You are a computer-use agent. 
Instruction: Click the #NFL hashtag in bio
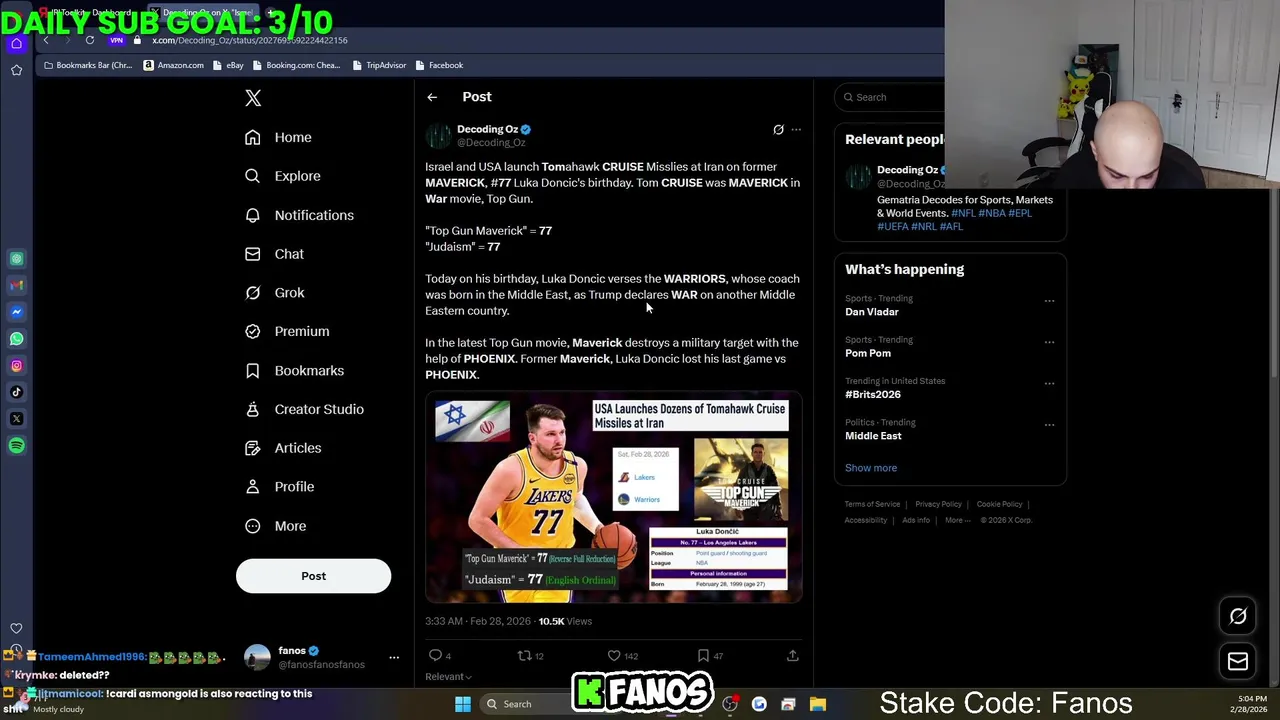click(963, 213)
